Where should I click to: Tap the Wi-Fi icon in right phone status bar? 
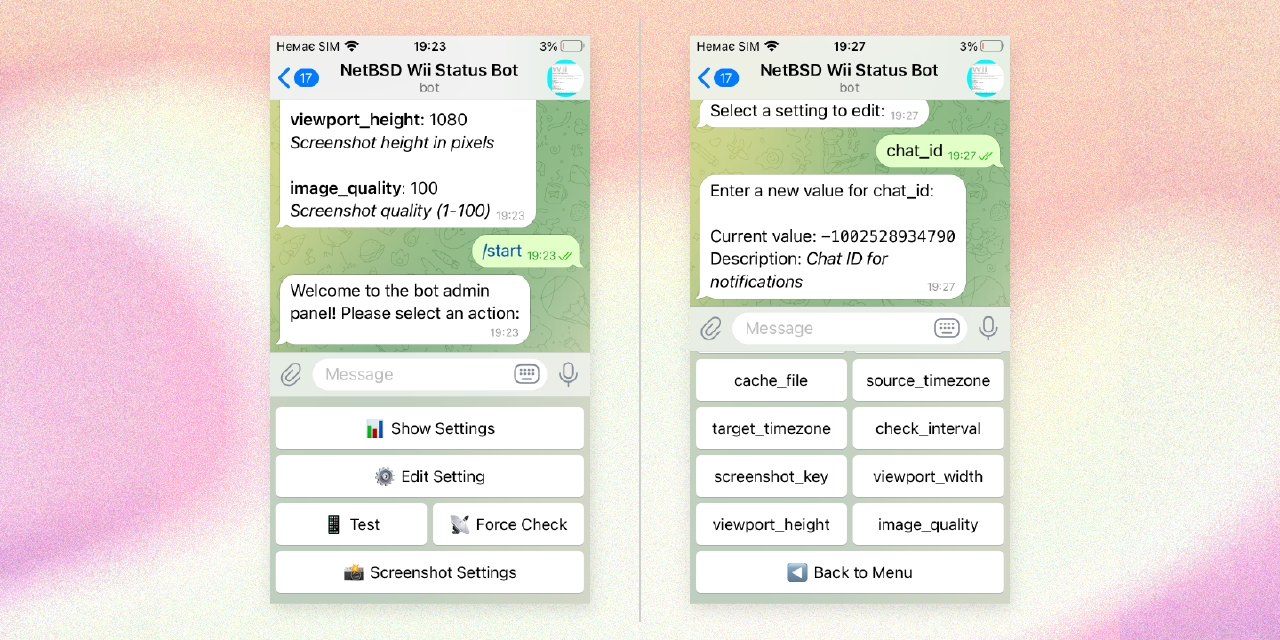pos(771,46)
